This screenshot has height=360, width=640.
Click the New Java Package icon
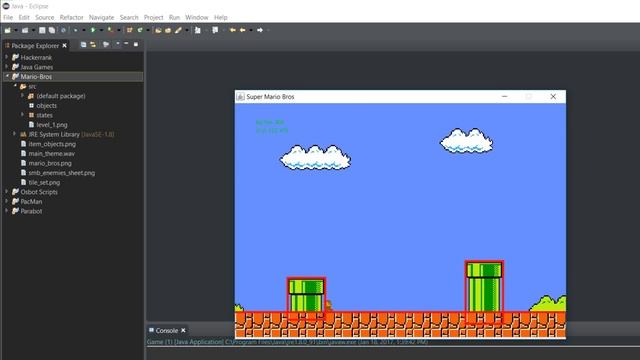[130, 30]
